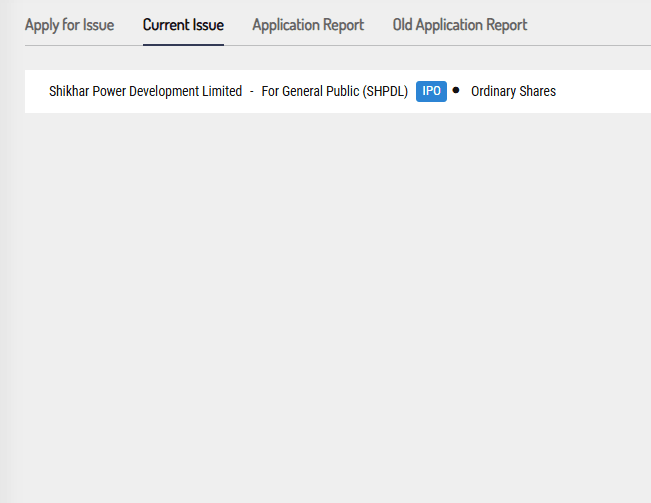Screen dimensions: 651x503
Task: Click the dash separator after company name
Action: [251, 91]
